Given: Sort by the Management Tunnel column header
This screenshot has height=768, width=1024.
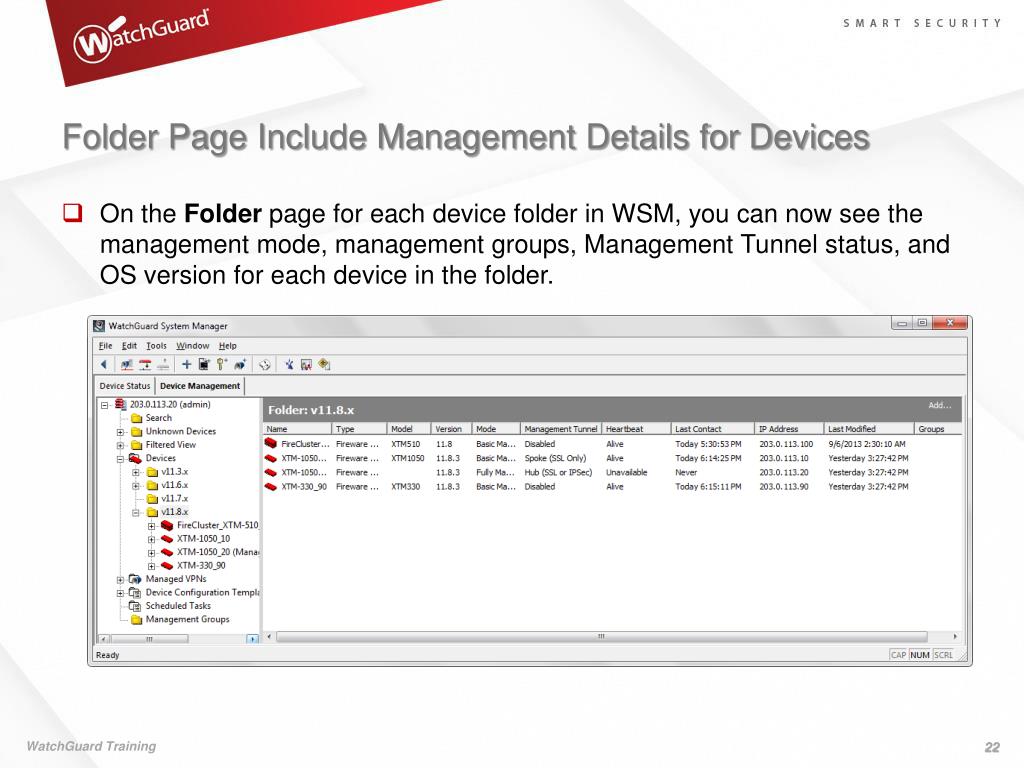Looking at the screenshot, I should (561, 429).
